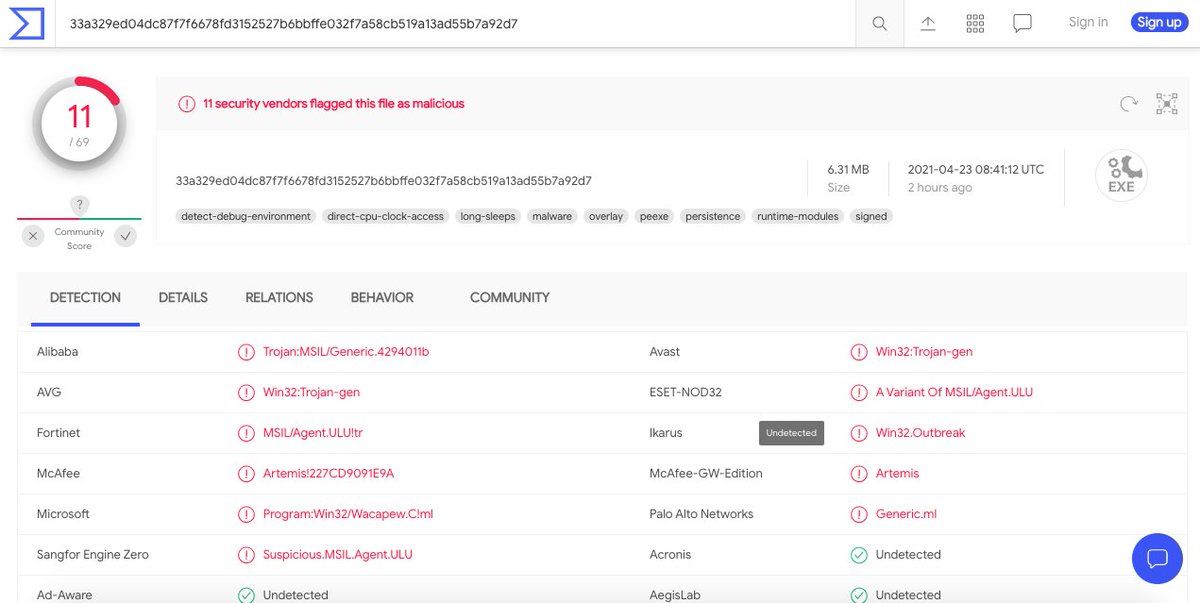Click the Sign up button
Image resolution: width=1200 pixels, height=603 pixels.
point(1159,22)
